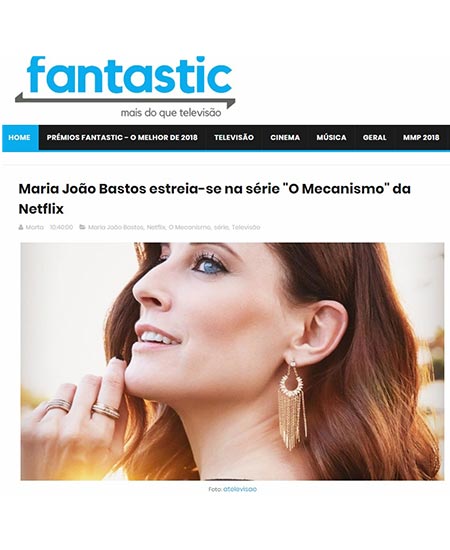450x550 pixels.
Task: Click the folder categories icon
Action: (82, 227)
